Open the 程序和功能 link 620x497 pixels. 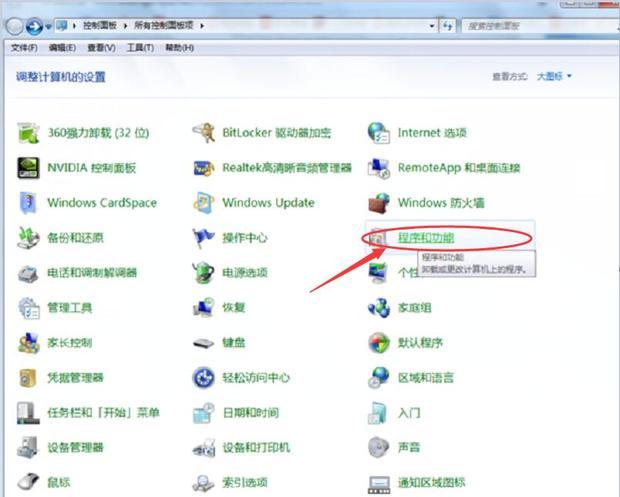426,238
